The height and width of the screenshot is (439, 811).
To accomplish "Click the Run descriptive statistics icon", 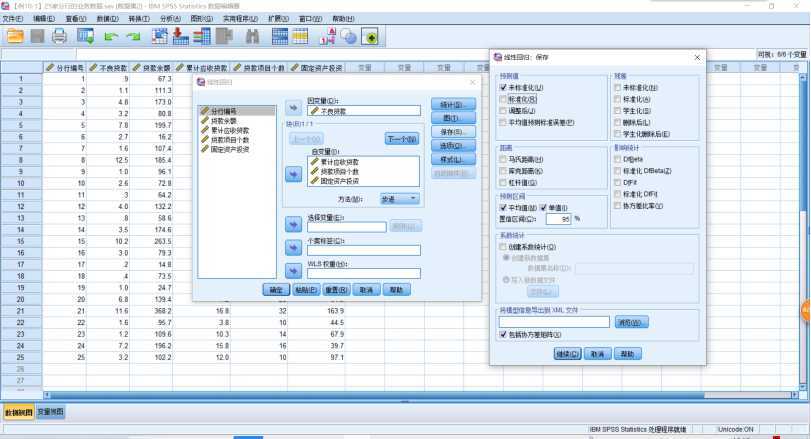I will 224,36.
